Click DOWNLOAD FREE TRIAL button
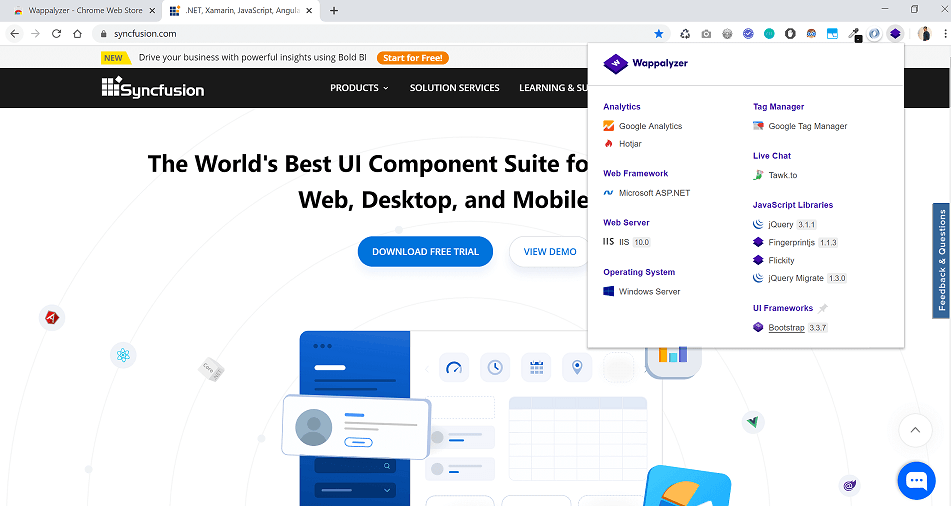Image resolution: width=951 pixels, height=506 pixels. pos(425,252)
